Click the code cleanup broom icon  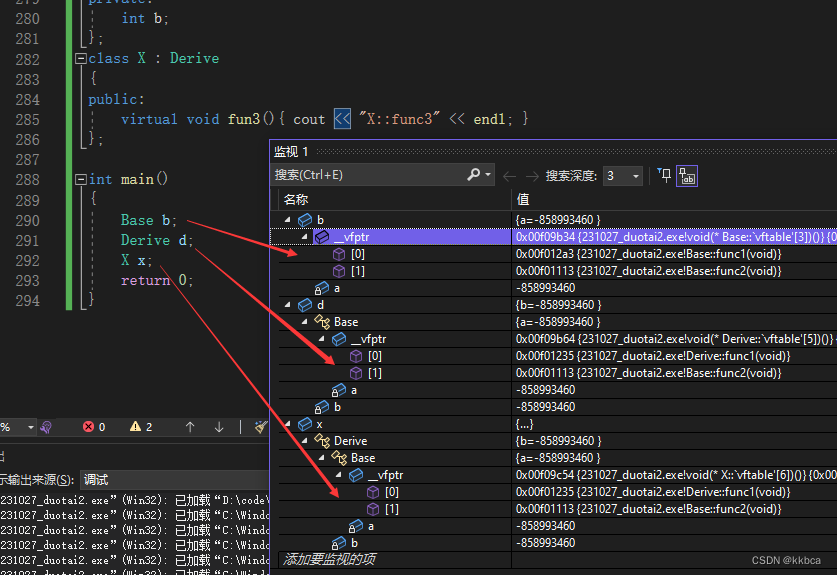261,427
